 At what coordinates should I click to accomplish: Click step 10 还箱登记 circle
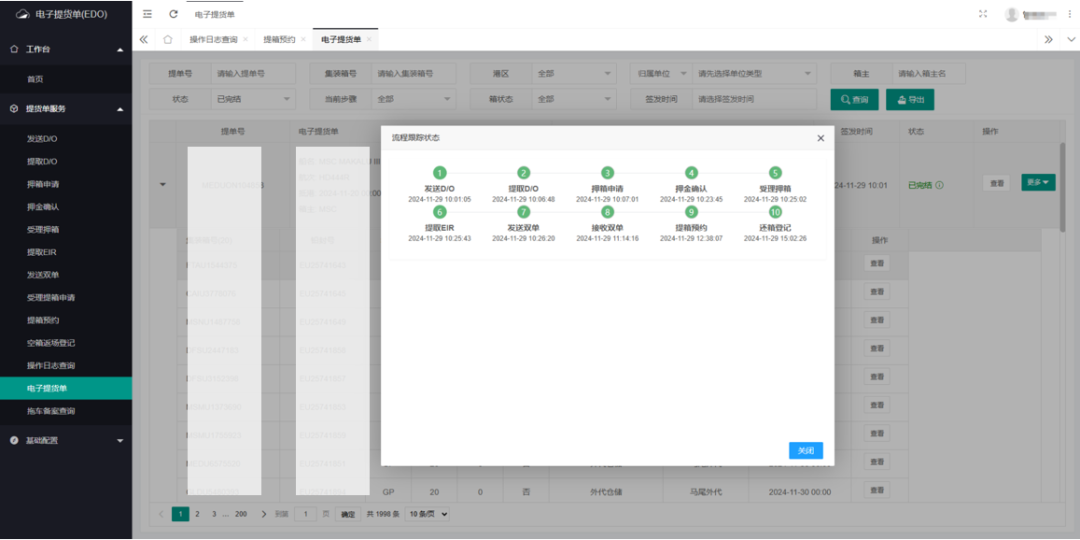tap(775, 212)
